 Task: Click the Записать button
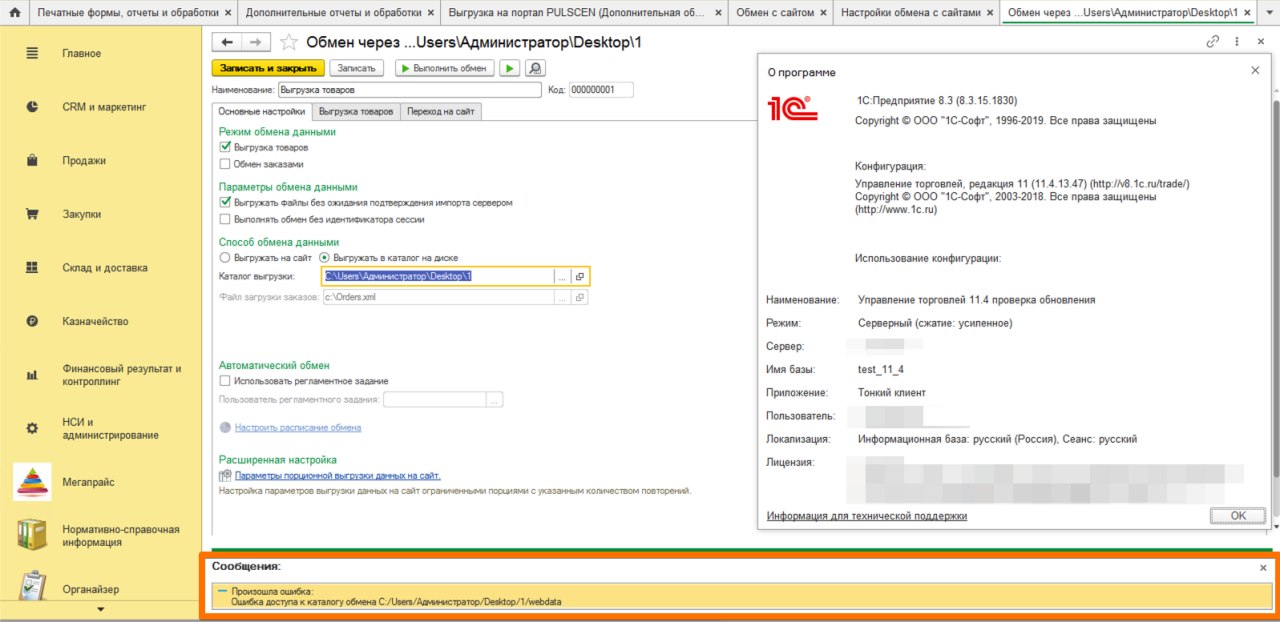357,68
